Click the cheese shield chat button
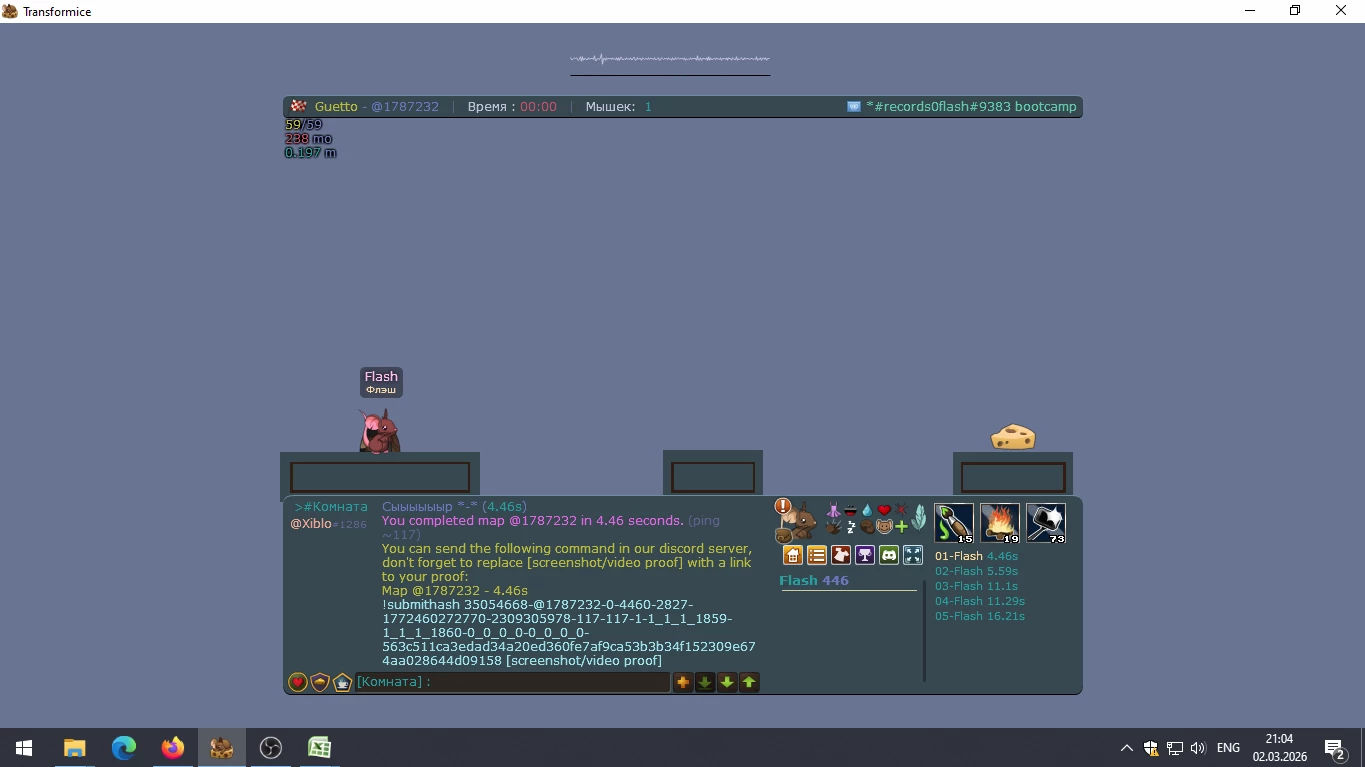Image resolution: width=1365 pixels, height=767 pixels. click(320, 682)
